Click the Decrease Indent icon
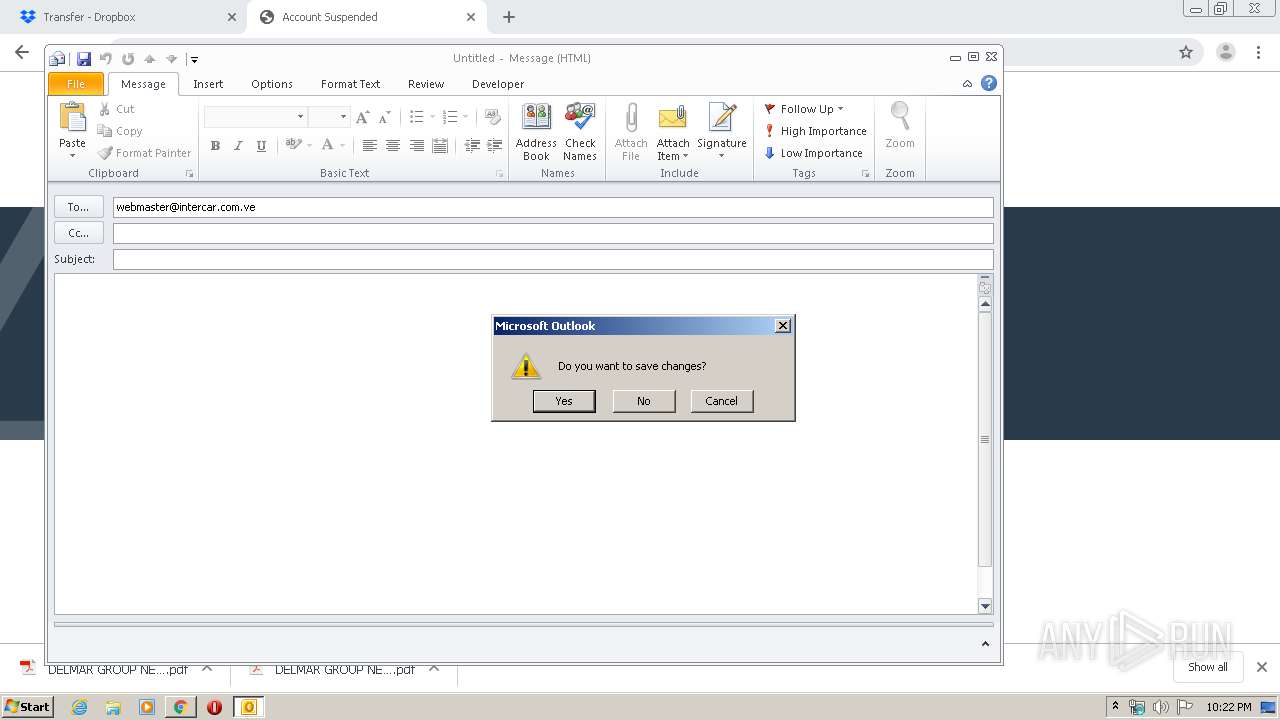Screen dimensions: 1280x720 472,146
